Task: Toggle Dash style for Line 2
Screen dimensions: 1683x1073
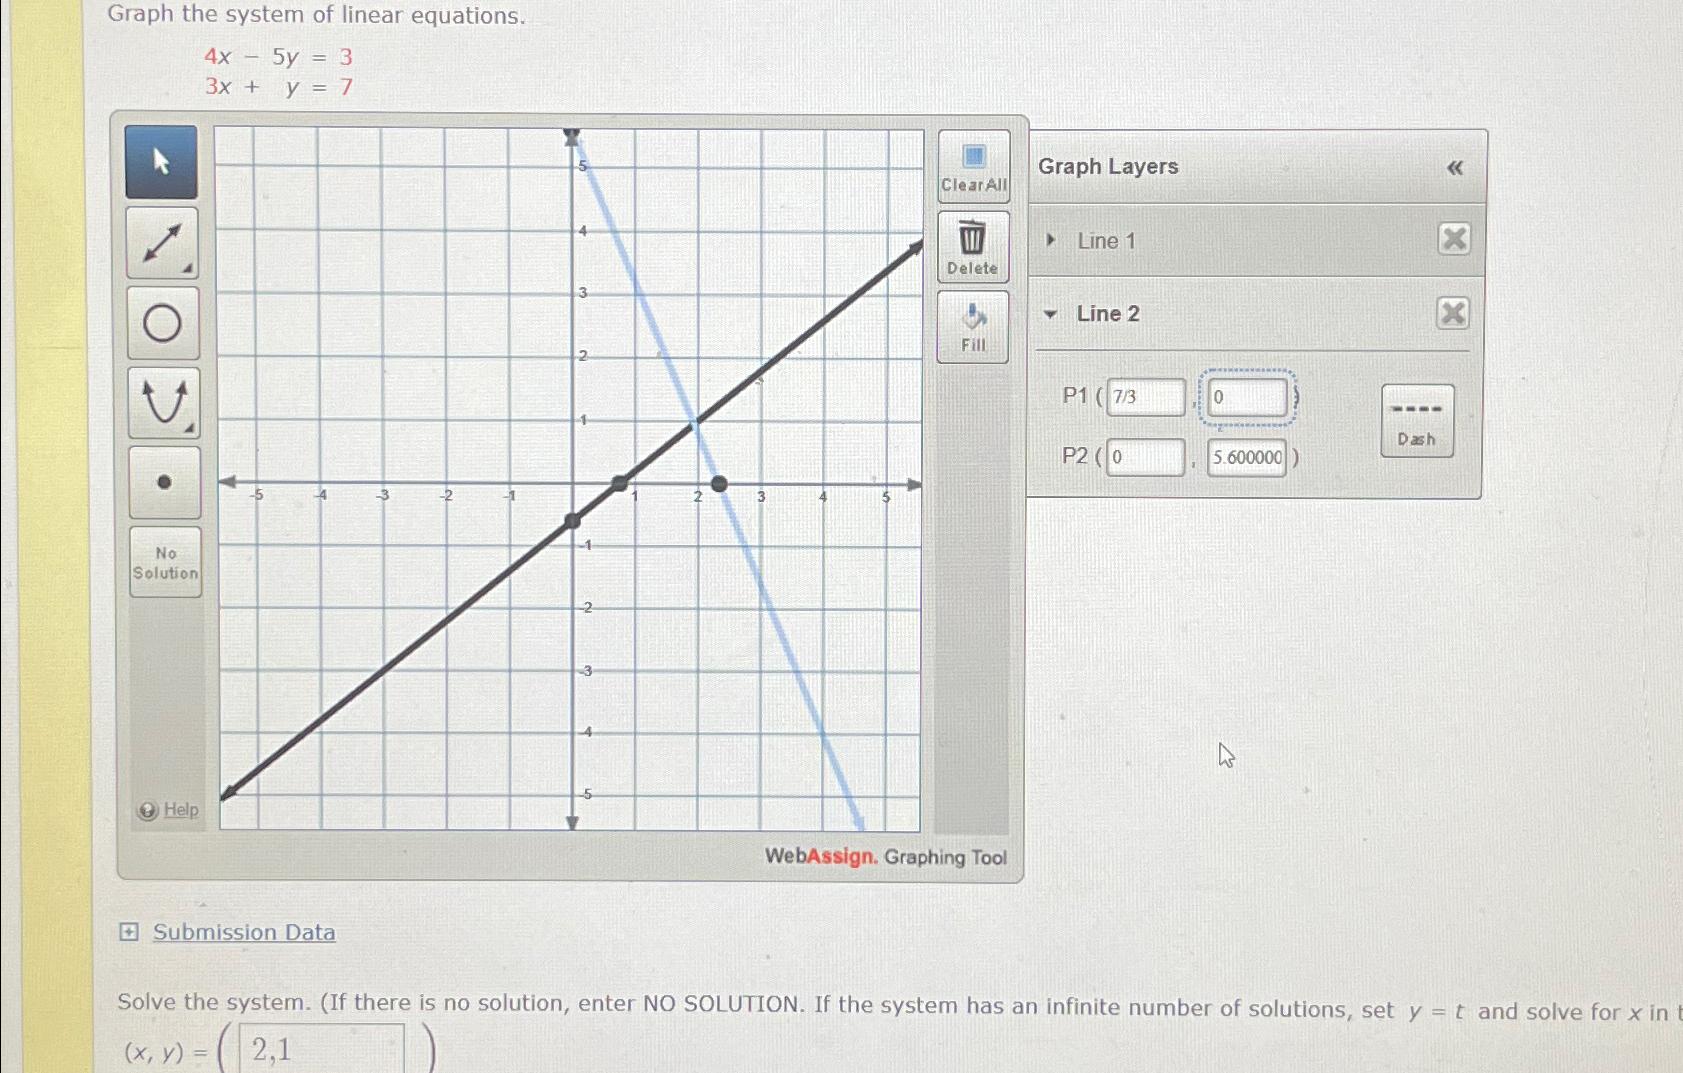Action: coord(1417,421)
